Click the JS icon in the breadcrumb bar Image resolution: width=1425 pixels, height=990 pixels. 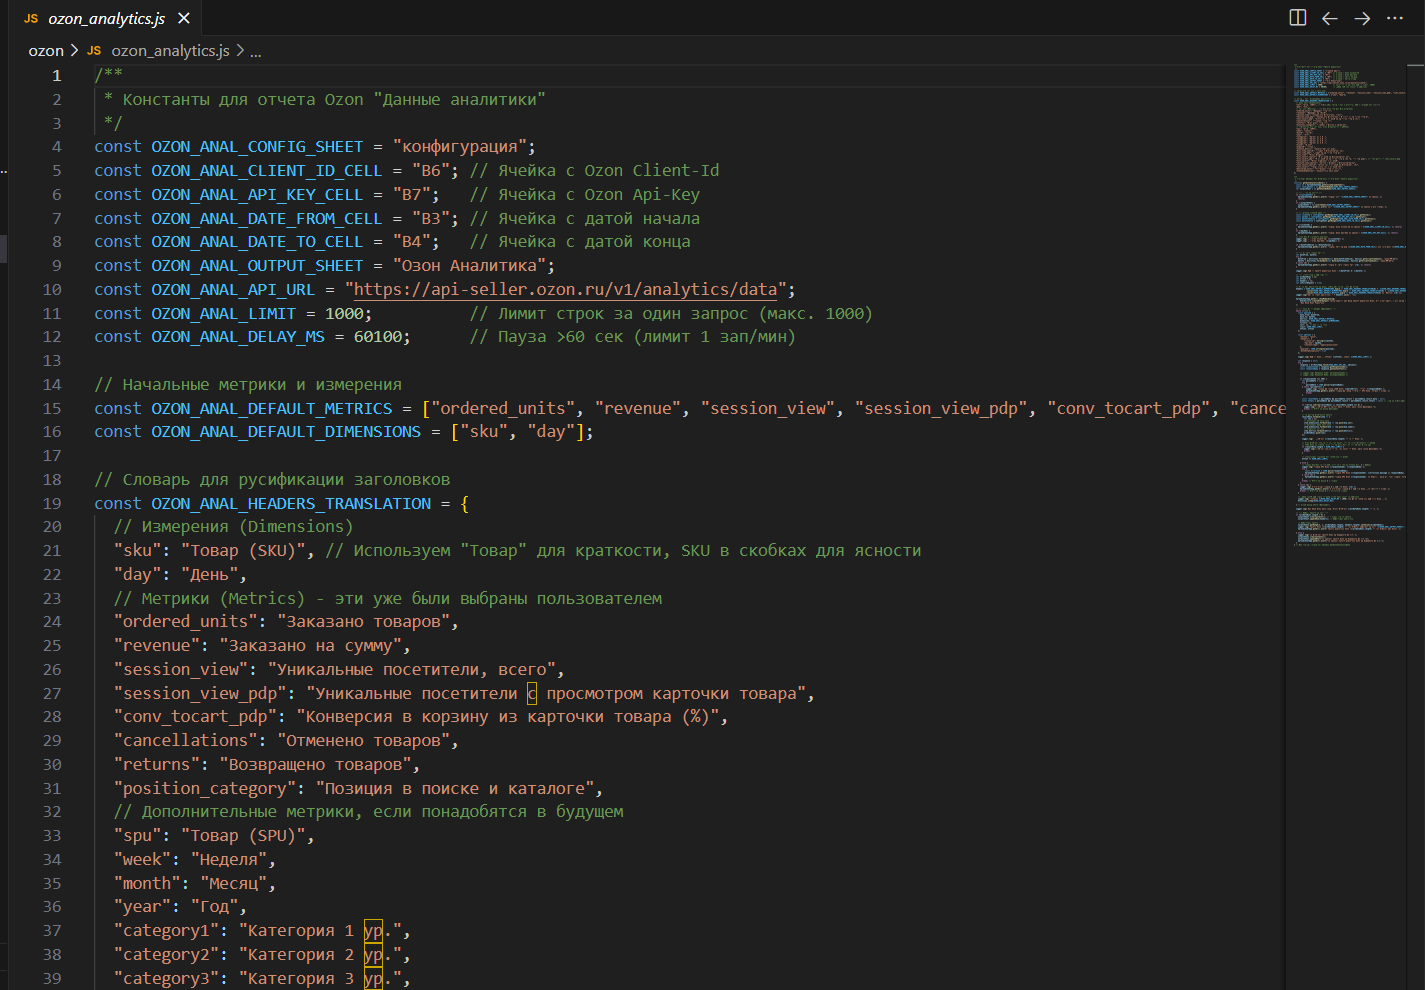coord(94,51)
